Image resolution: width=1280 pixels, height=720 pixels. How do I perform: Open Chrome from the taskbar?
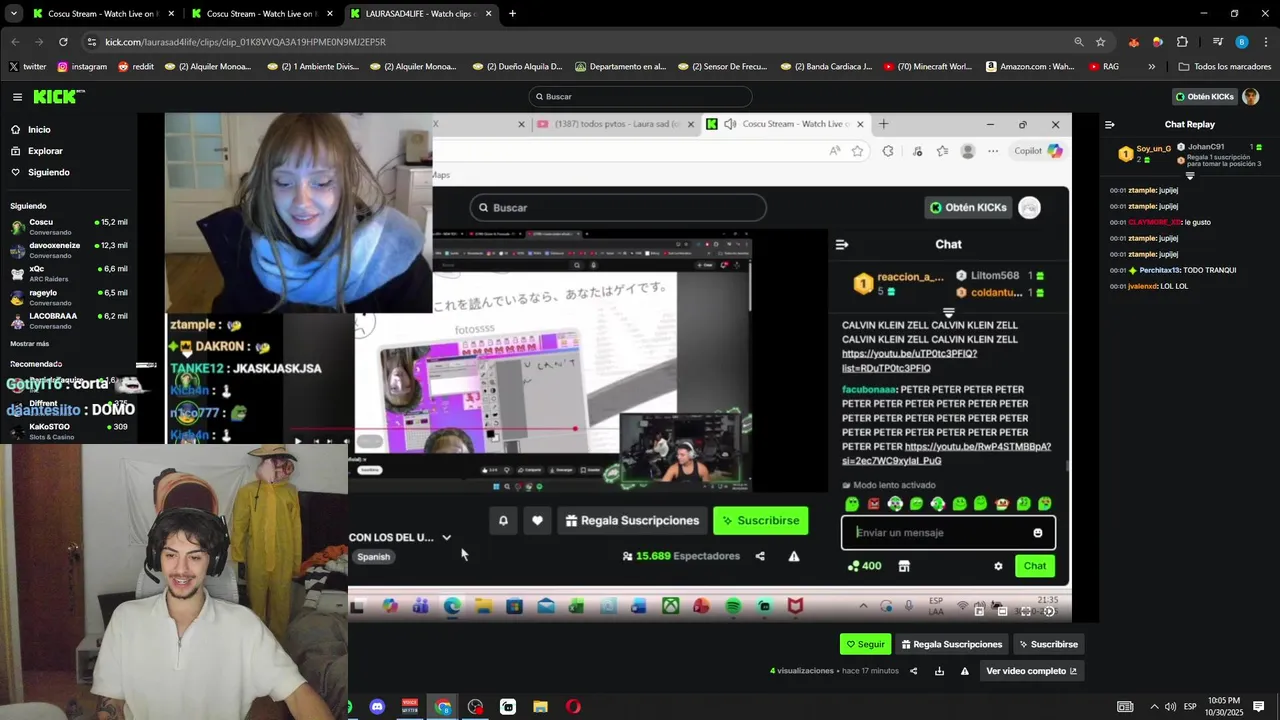tap(443, 707)
